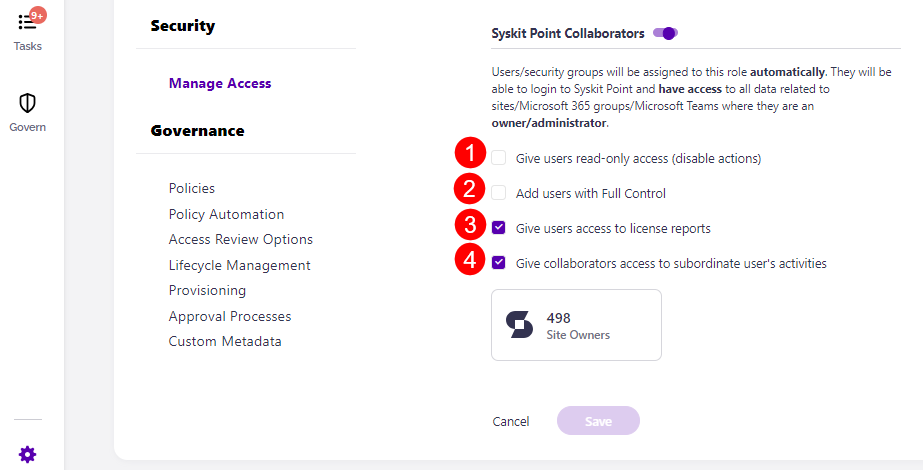Navigate to Provisioning settings
This screenshot has width=923, height=470.
coord(207,290)
